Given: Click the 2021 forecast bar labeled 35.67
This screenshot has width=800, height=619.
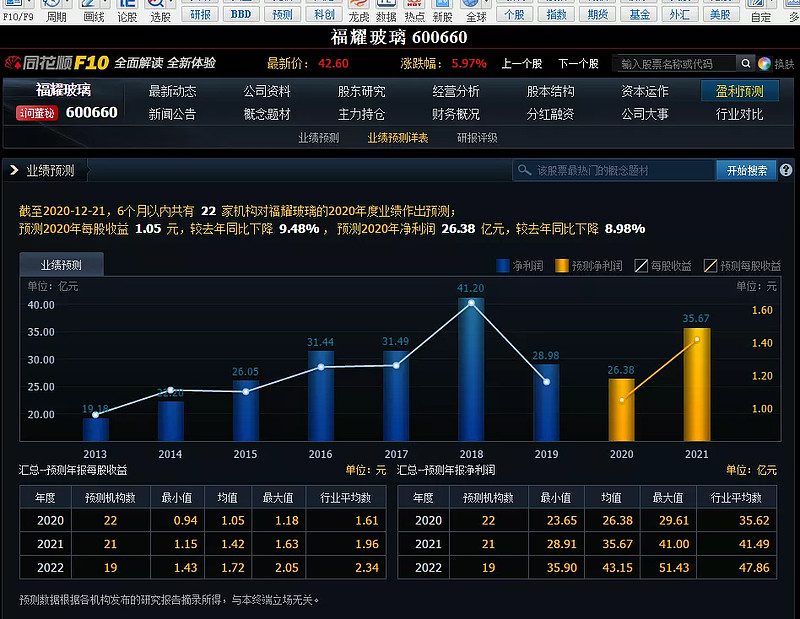Looking at the screenshot, I should click(x=696, y=384).
